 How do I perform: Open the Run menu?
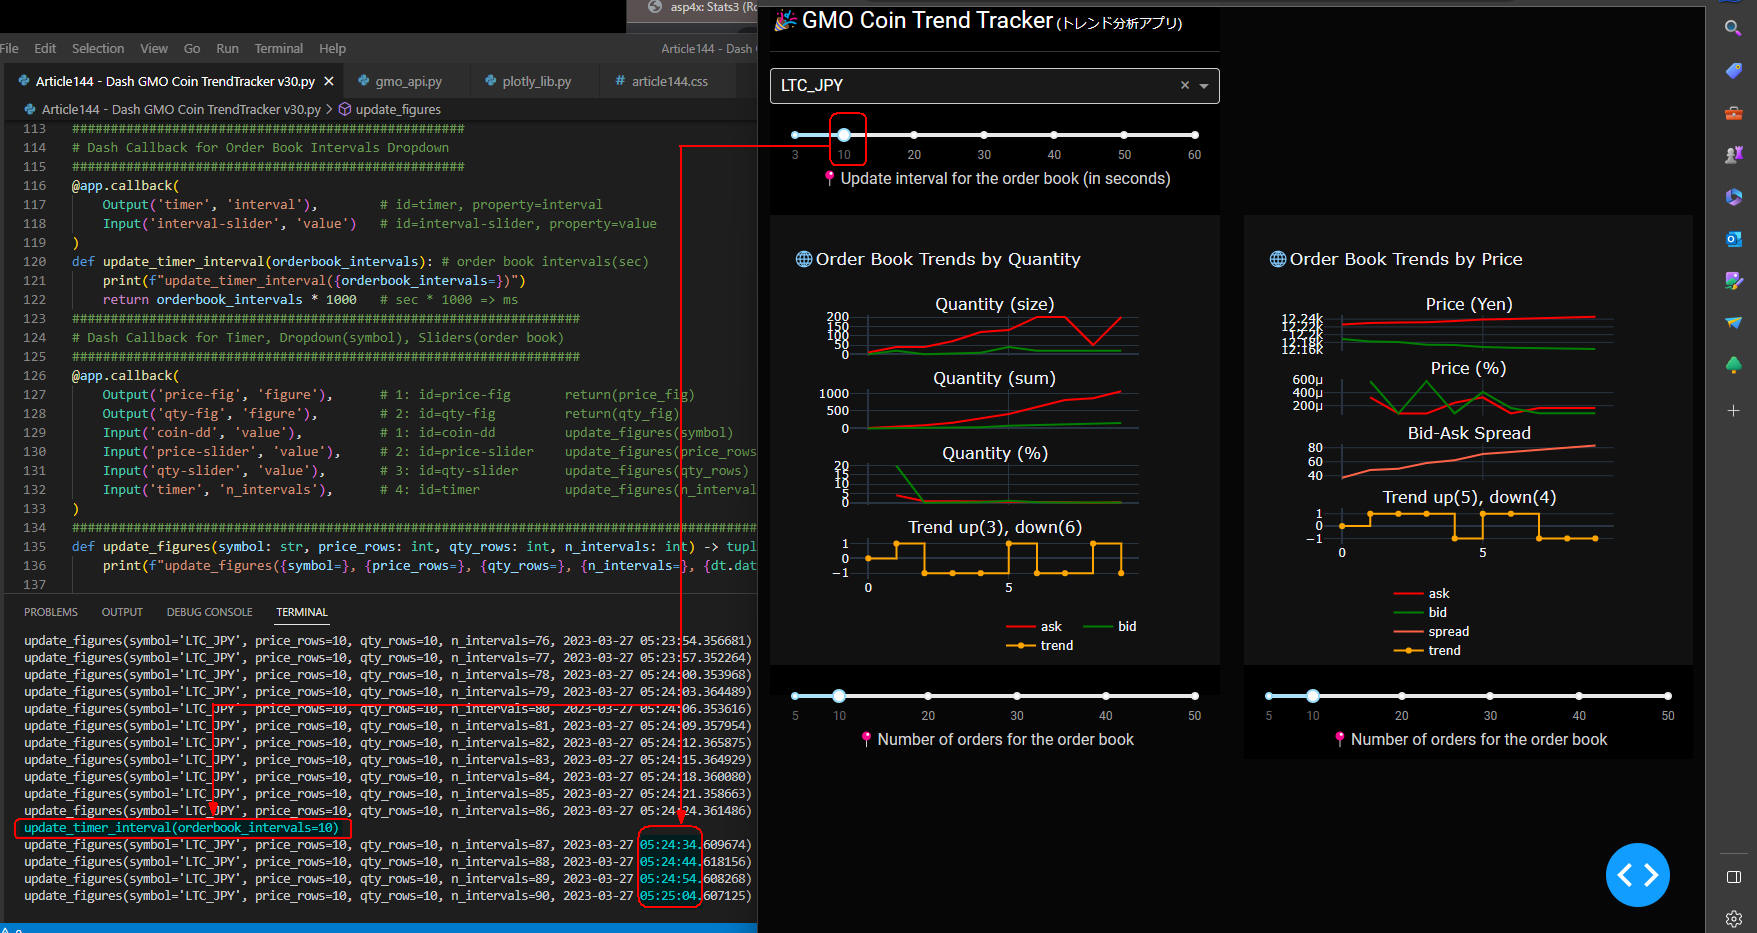coord(228,48)
